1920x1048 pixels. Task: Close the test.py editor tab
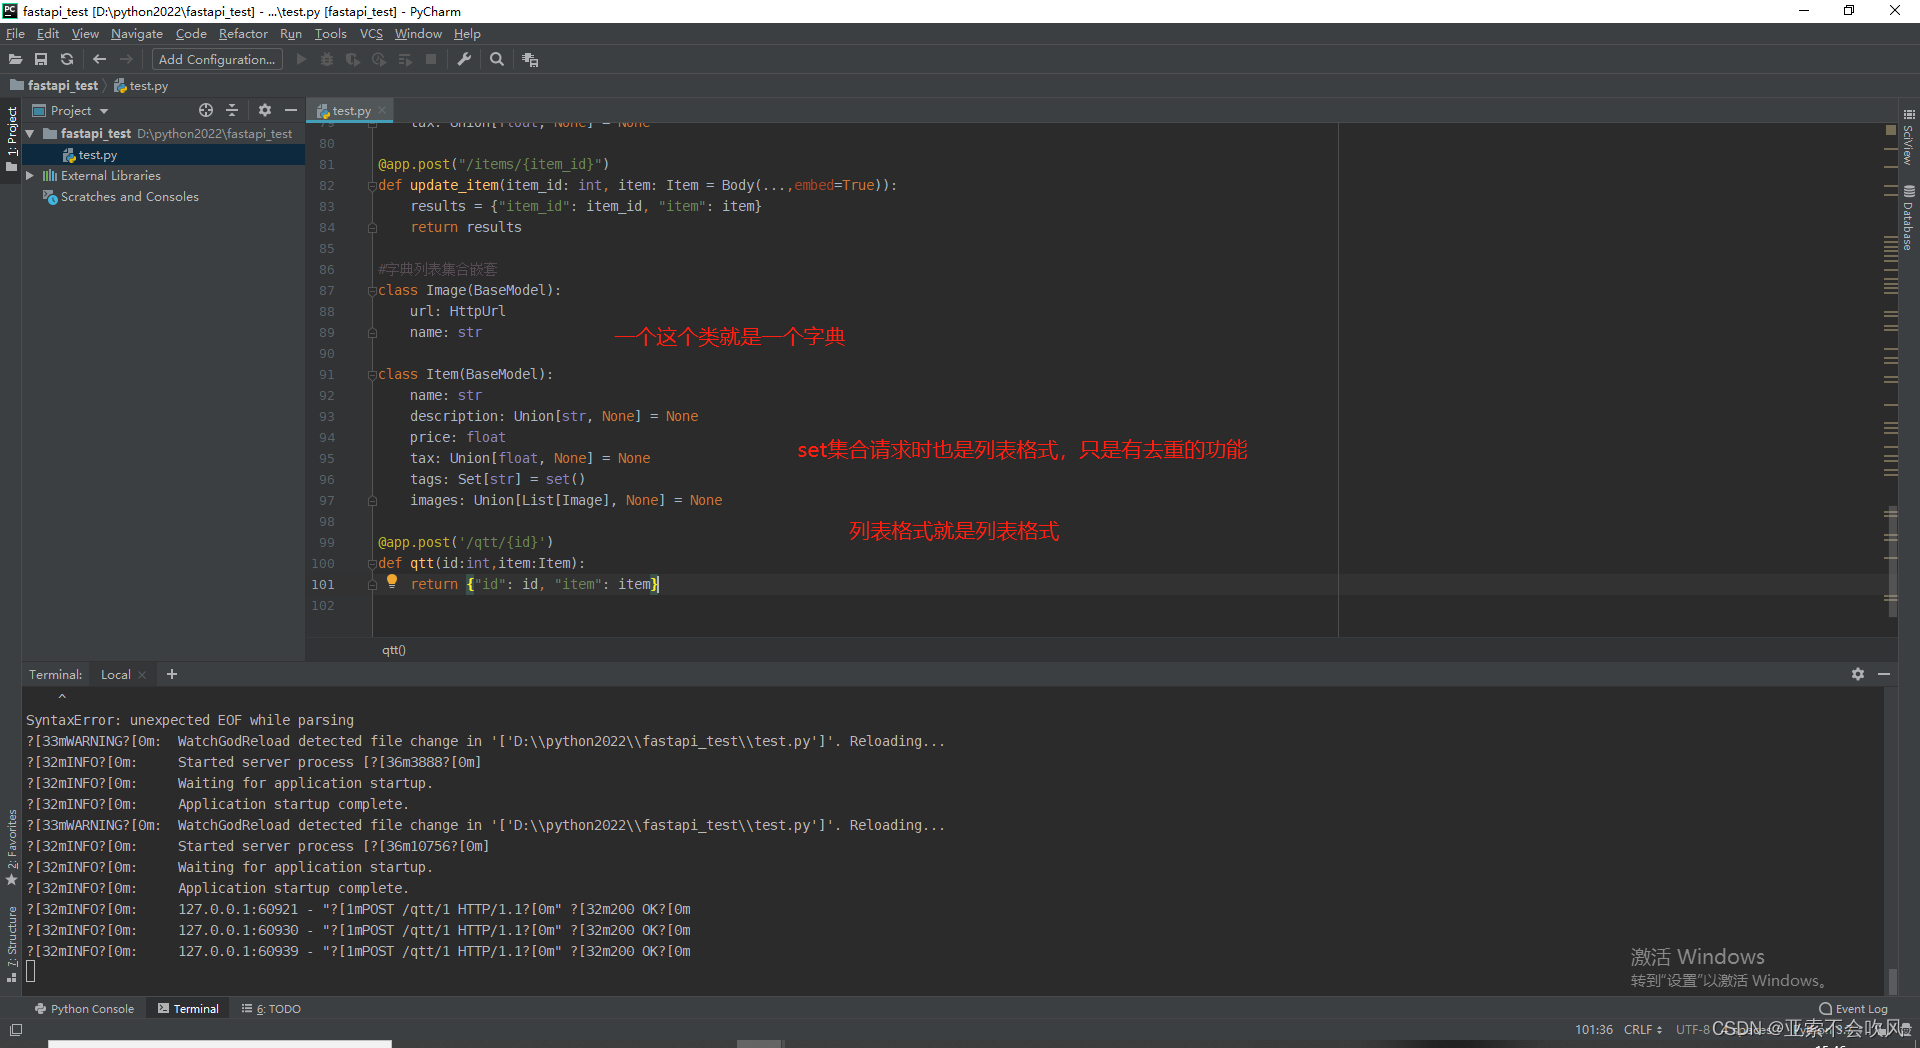(x=382, y=110)
